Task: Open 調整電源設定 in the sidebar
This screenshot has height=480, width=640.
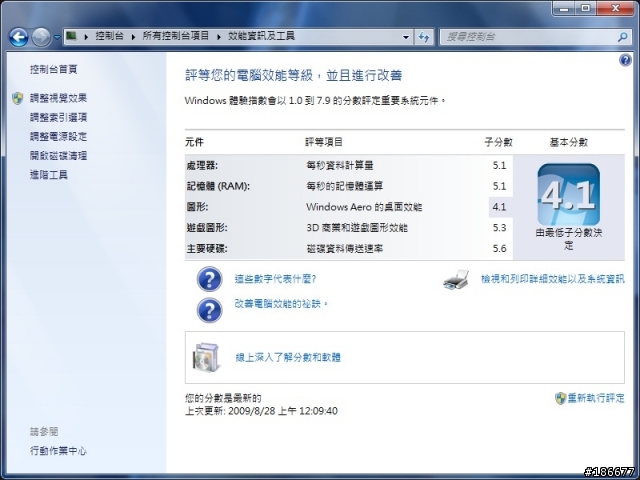Action: [x=58, y=136]
